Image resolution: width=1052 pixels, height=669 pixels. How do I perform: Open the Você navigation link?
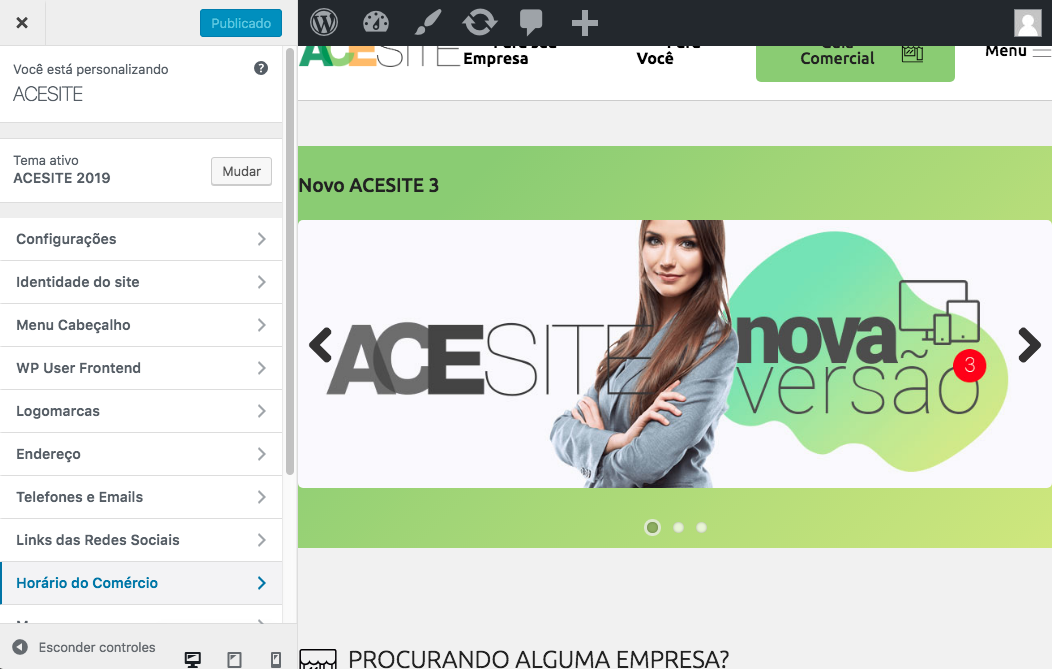[655, 58]
